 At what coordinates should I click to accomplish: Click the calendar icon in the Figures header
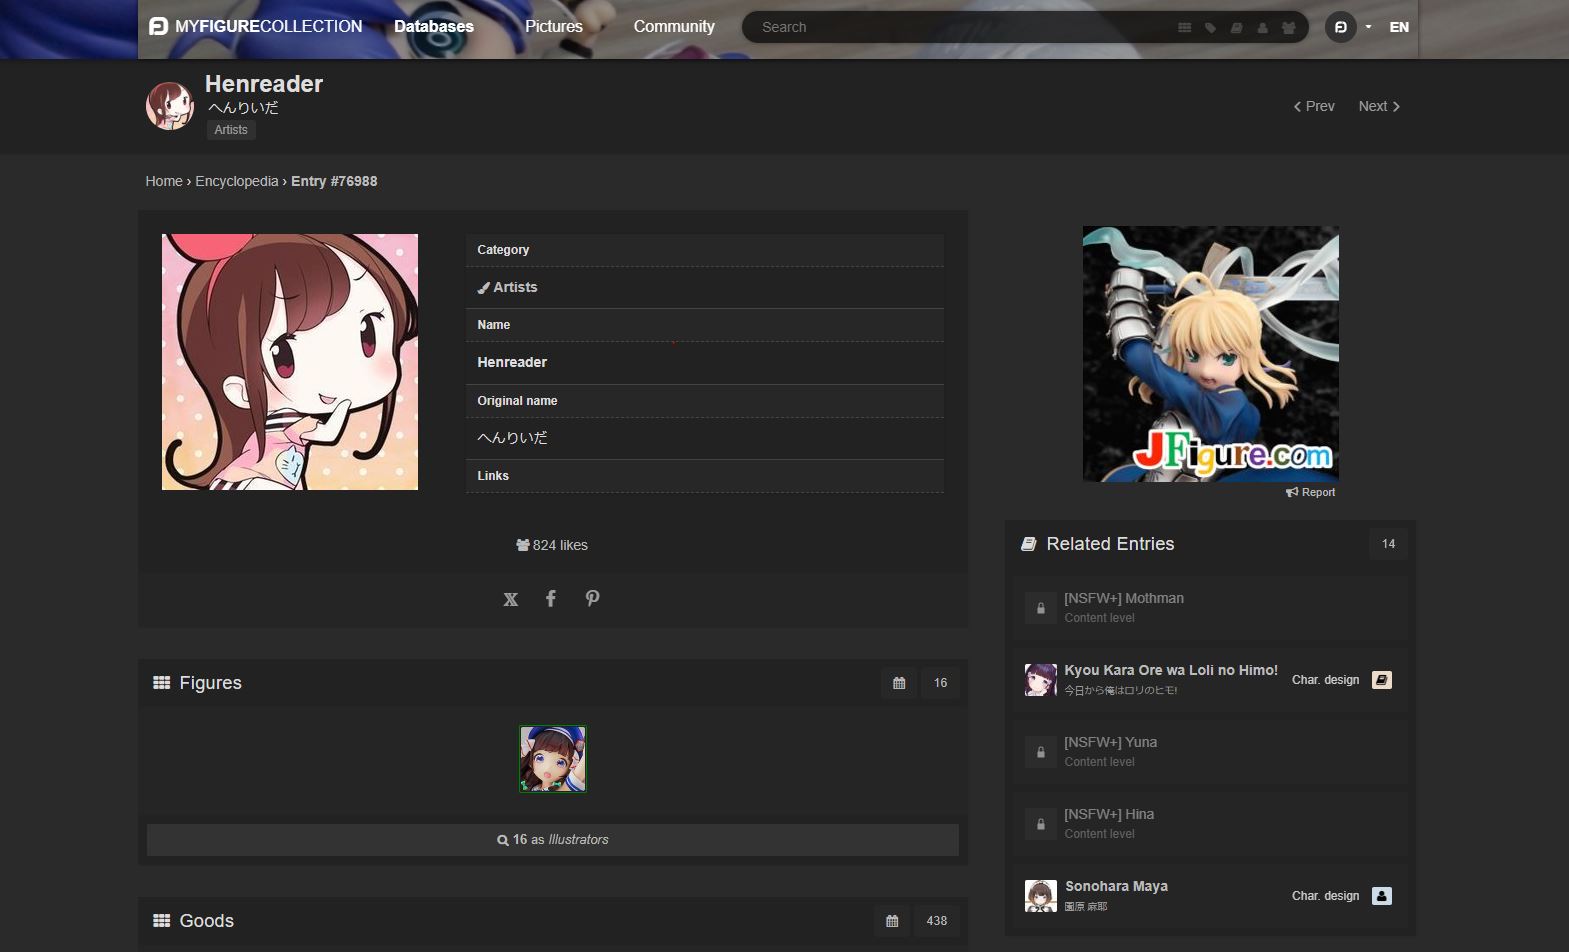coord(899,683)
